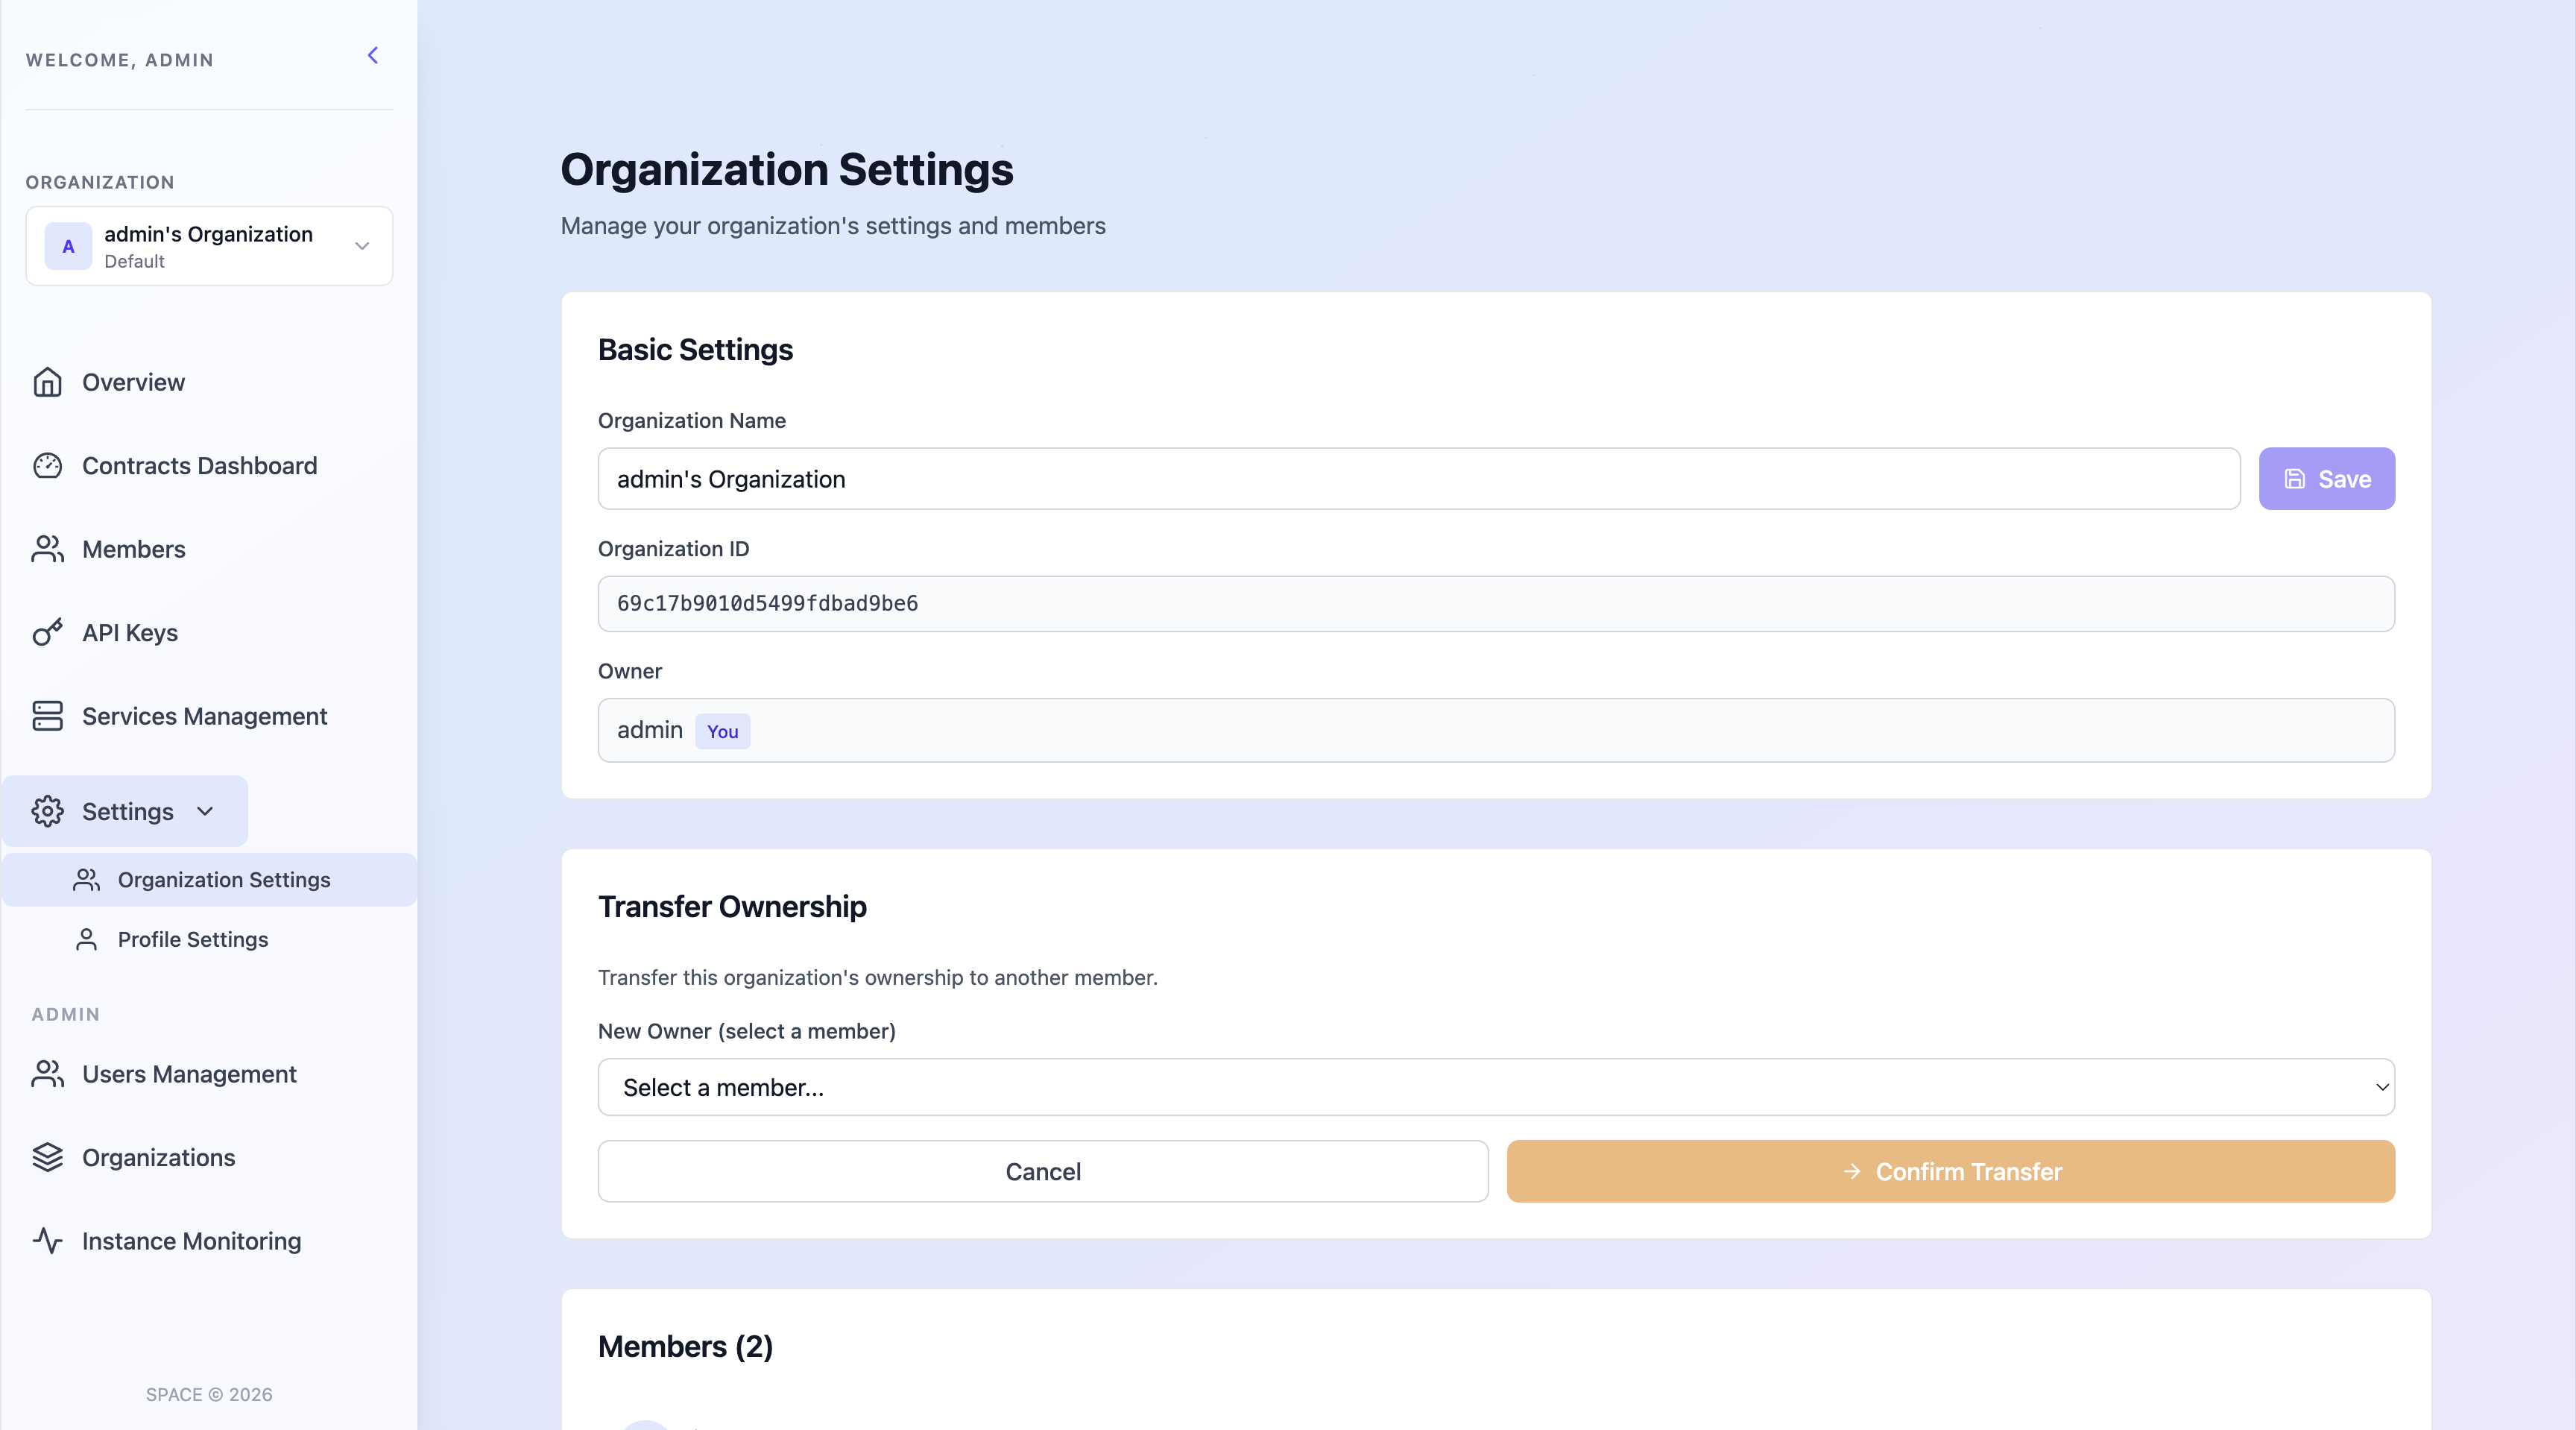Open the Select a member dropdown
Viewport: 2576px width, 1430px height.
[1496, 1087]
